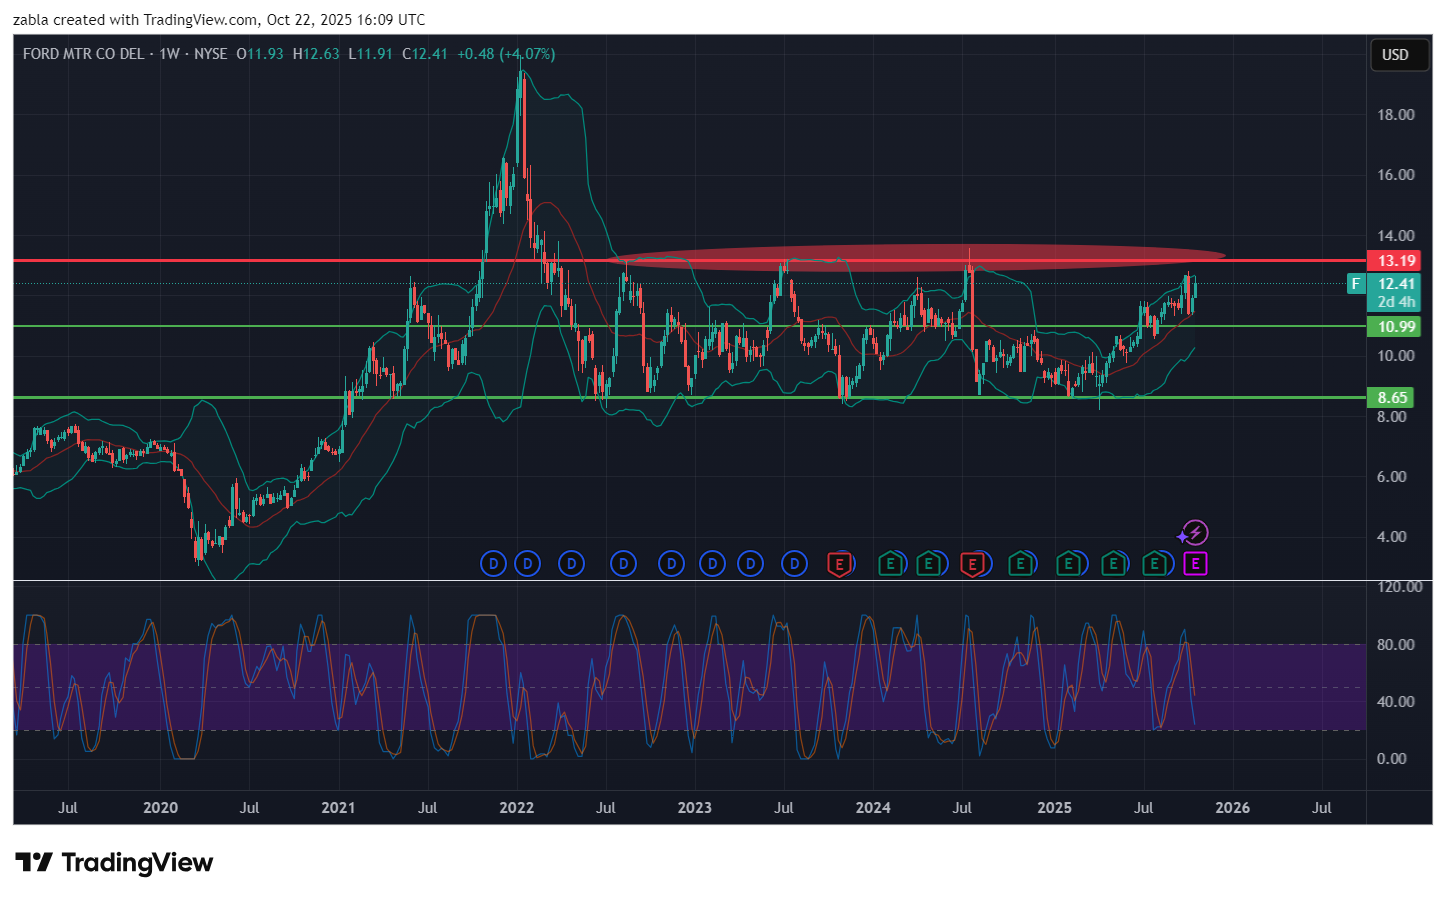Open the USD currency selector
The width and height of the screenshot is (1446, 900).
pos(1395,55)
